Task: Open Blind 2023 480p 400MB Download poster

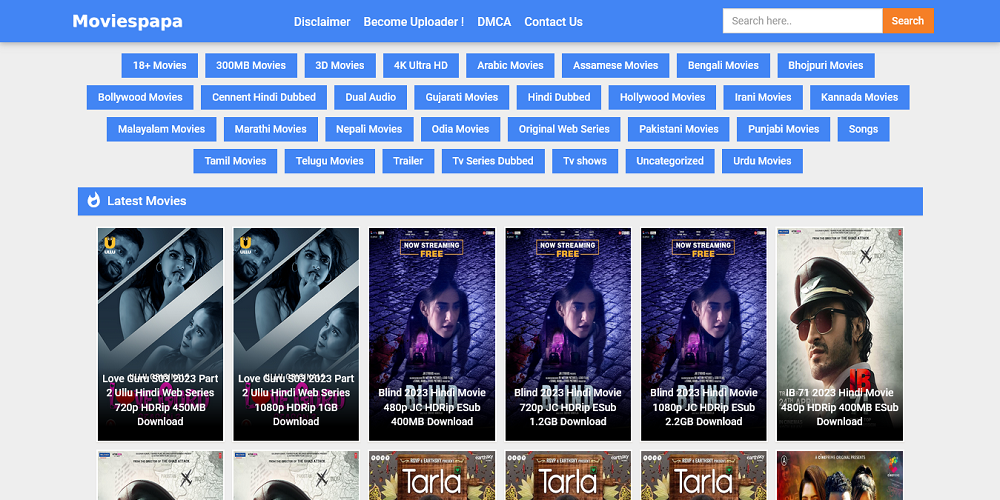Action: point(432,334)
